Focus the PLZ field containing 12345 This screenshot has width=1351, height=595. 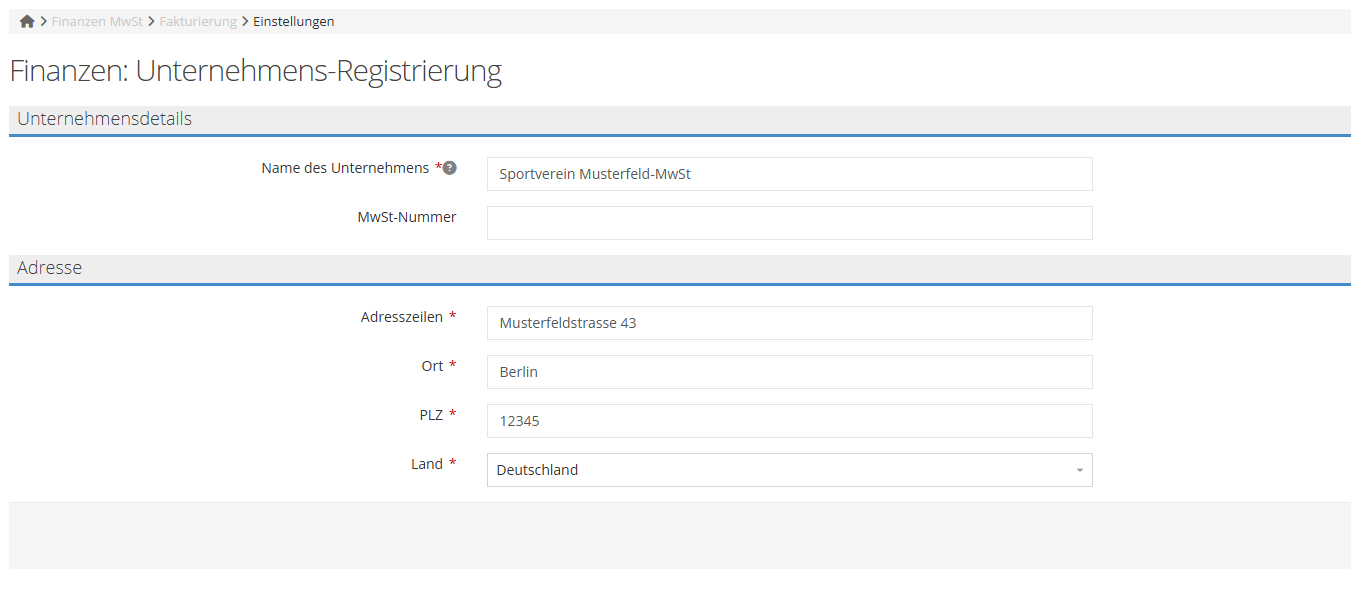point(789,421)
